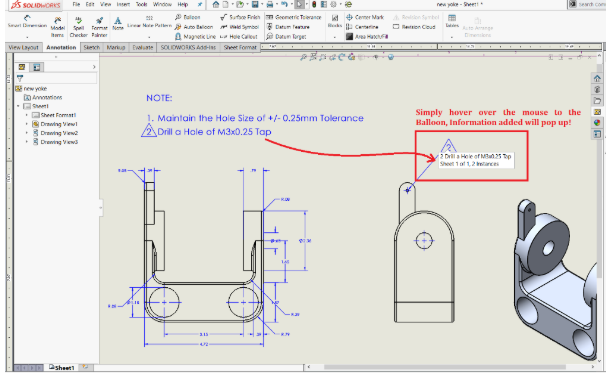Click the filter funnel icon in tree panel
Image resolution: width=606 pixels, height=373 pixels.
coord(20,78)
